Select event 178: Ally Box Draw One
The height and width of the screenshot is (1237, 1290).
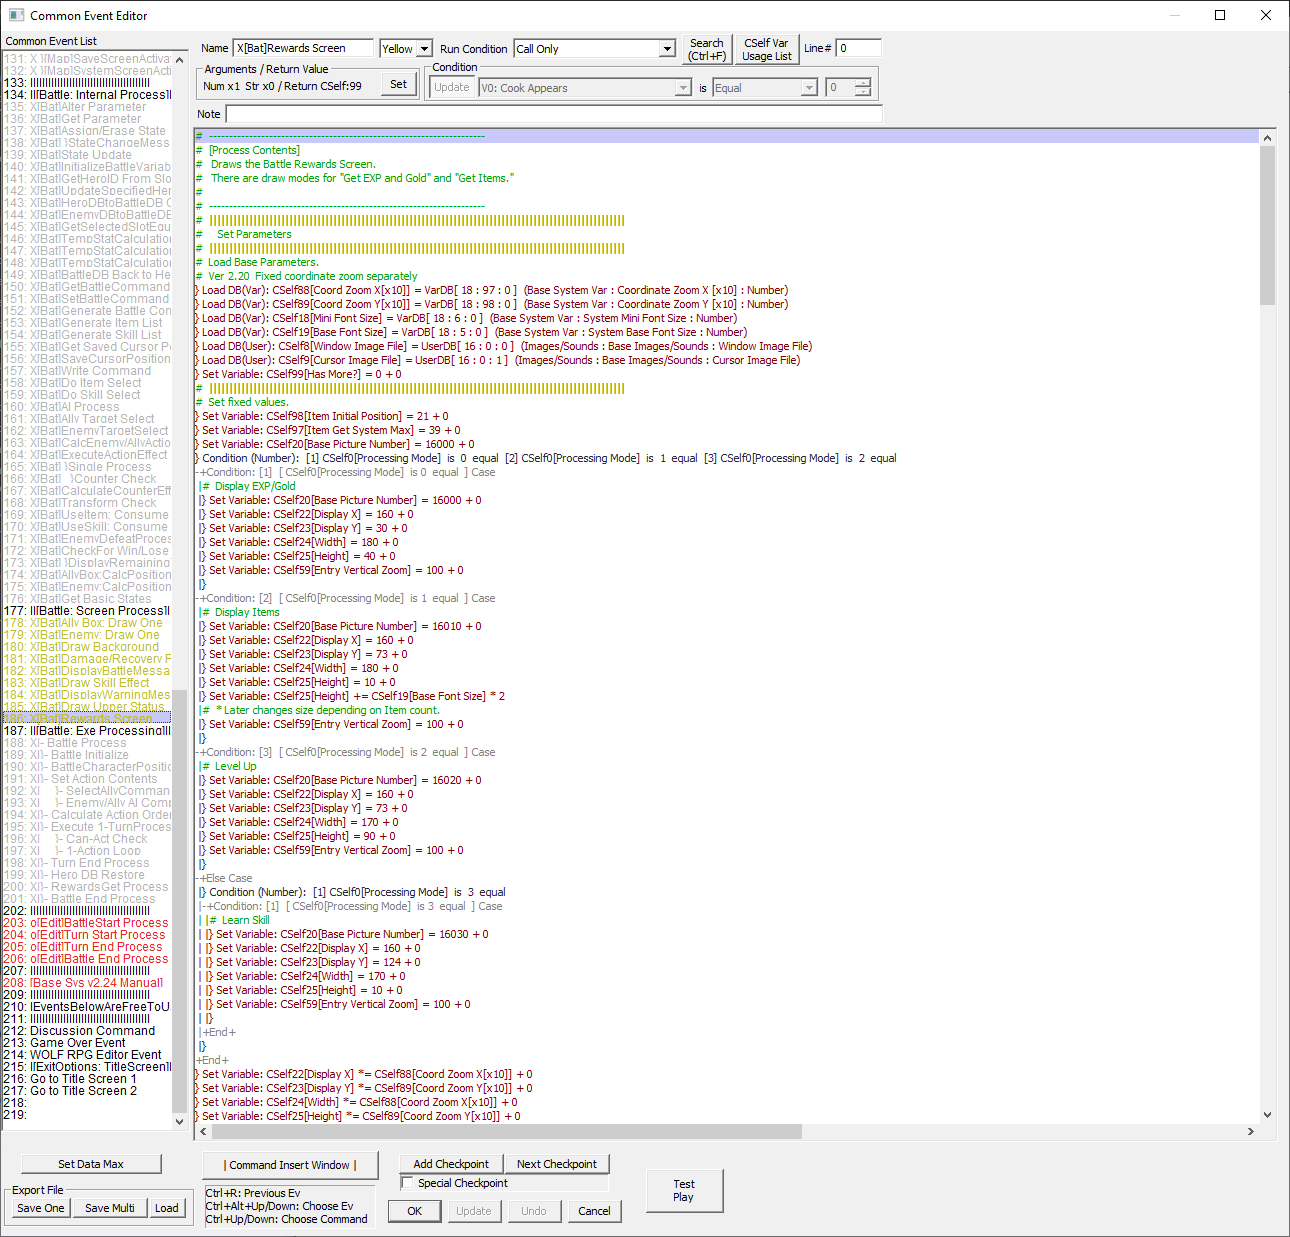click(x=87, y=623)
